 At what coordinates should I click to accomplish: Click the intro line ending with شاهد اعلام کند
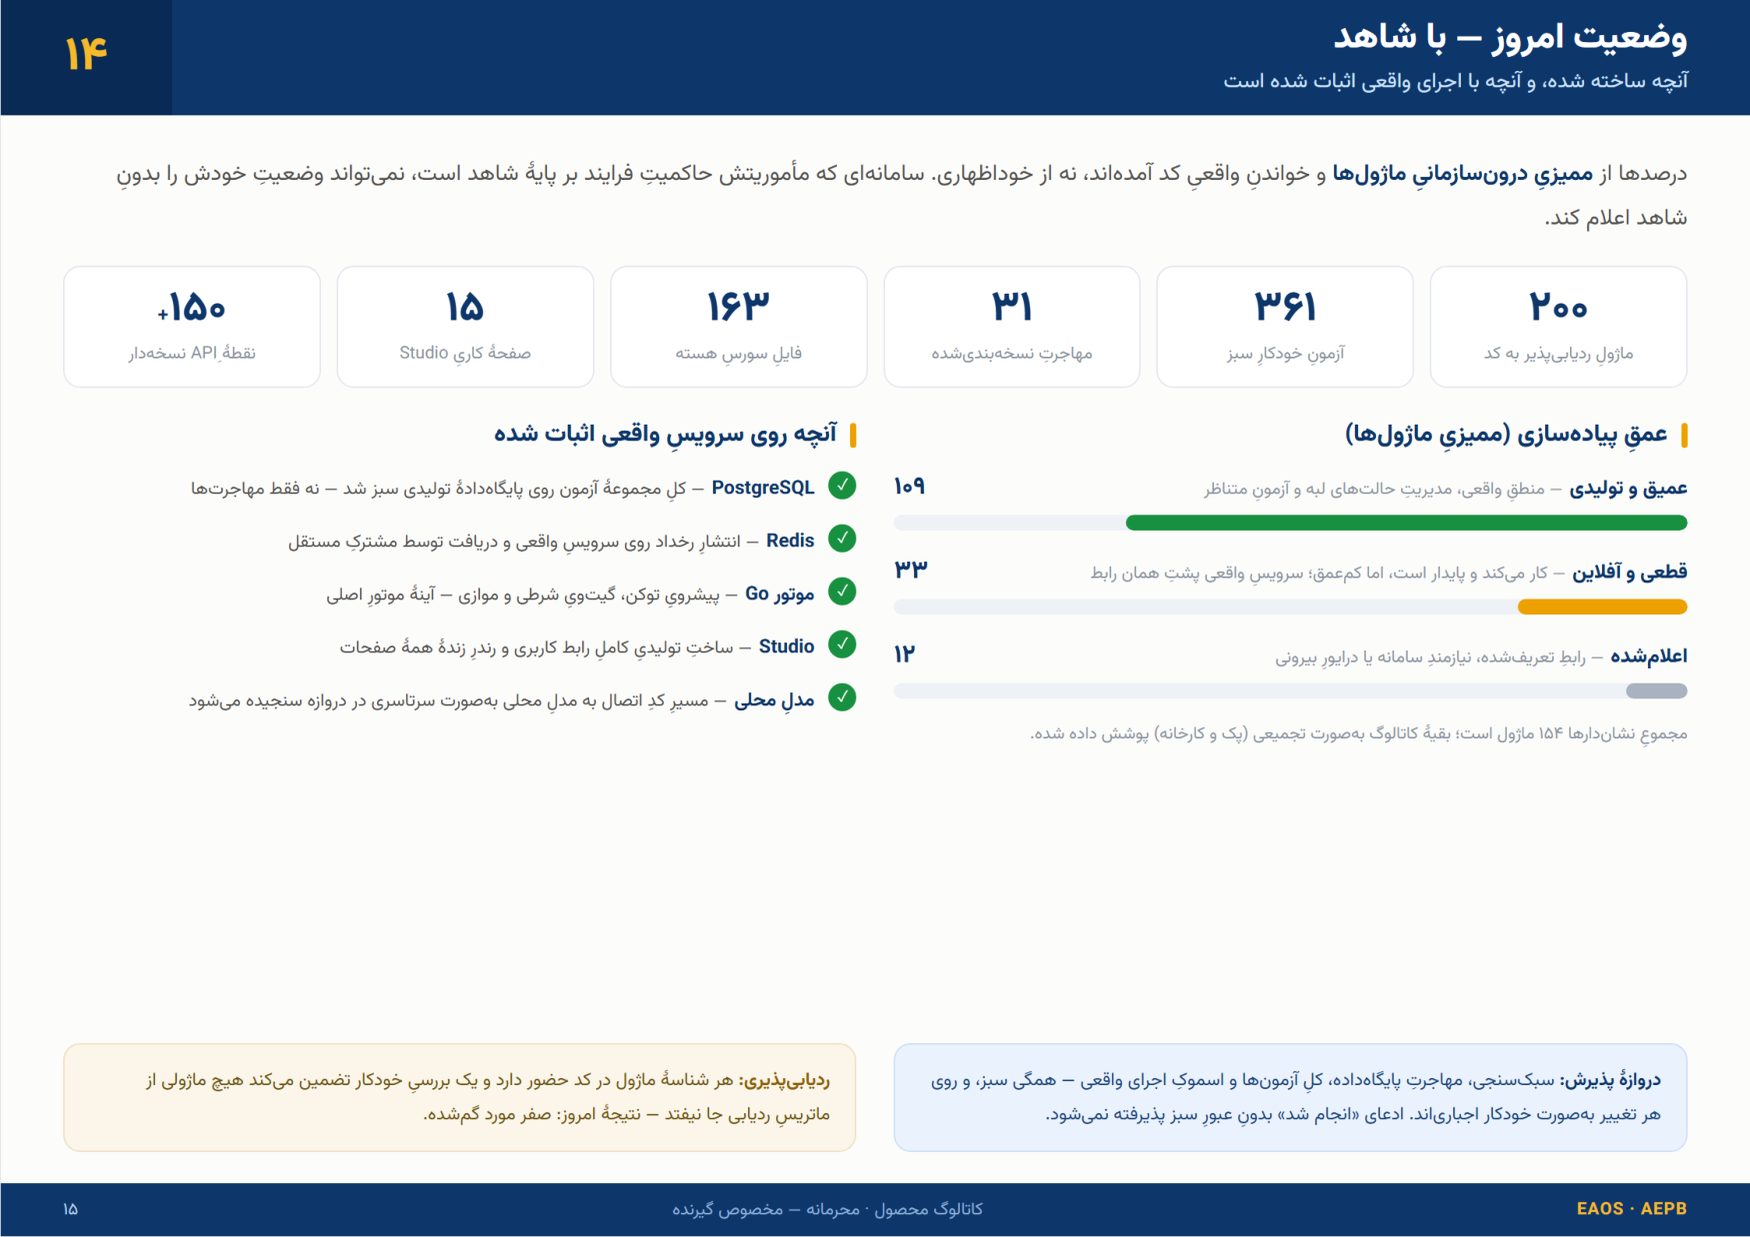pyautogui.click(x=1616, y=218)
